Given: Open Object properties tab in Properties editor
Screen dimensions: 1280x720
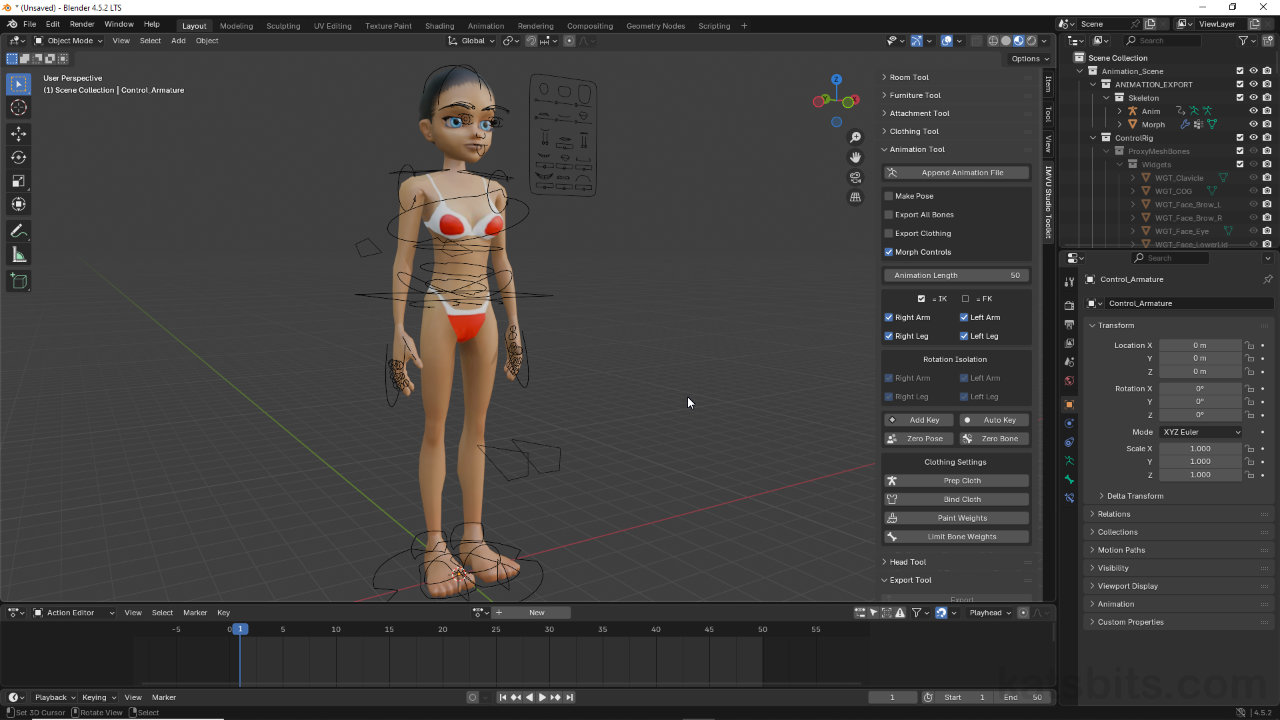Looking at the screenshot, I should click(1069, 404).
